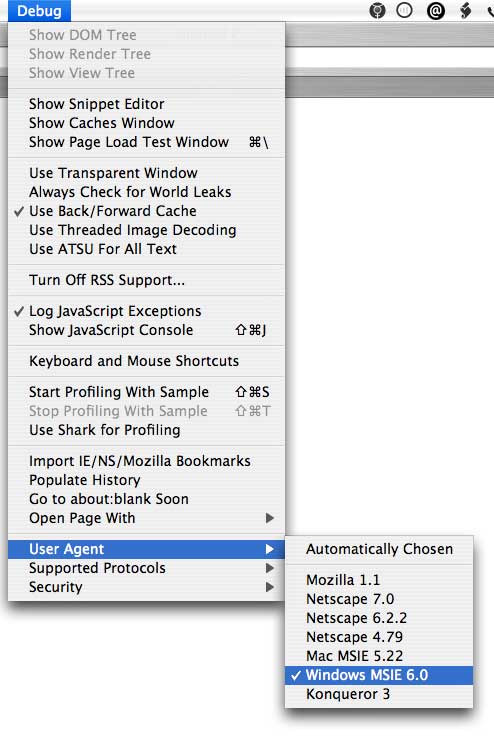
Task: Click the dark globe-shaped menu bar icon
Action: click(x=377, y=10)
